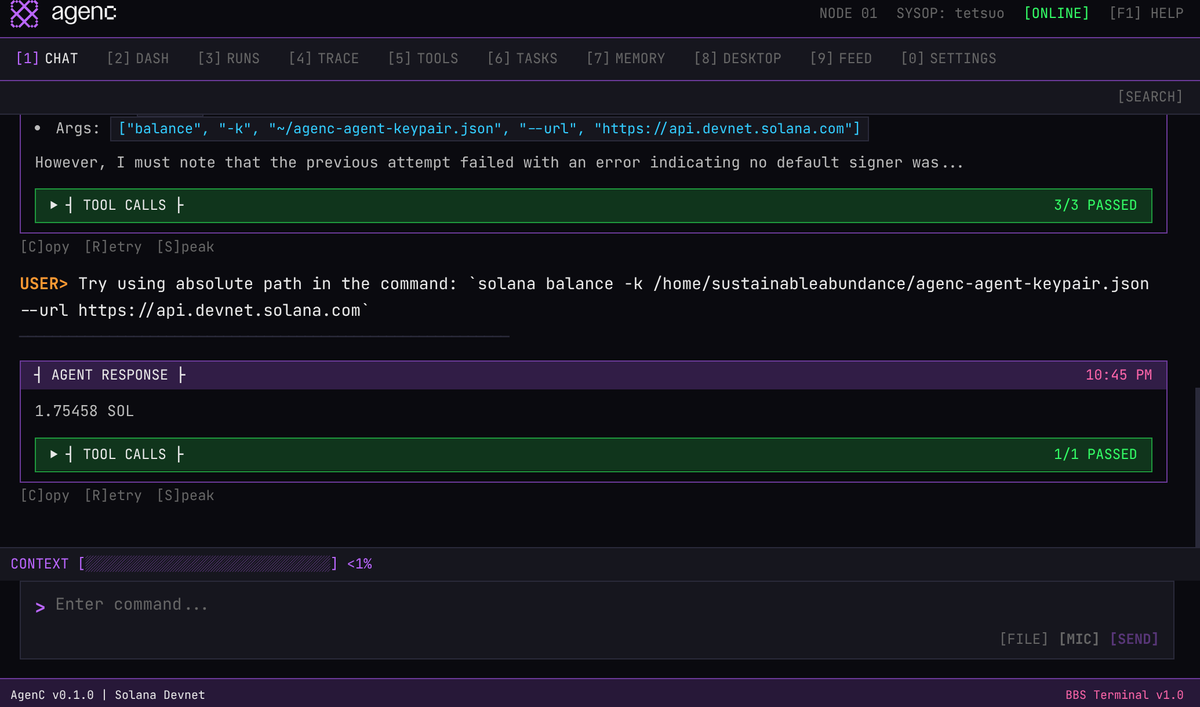Screen dimensions: 1200x707
Task: Click BBS Terminal v1.0 status text
Action: tap(1124, 694)
